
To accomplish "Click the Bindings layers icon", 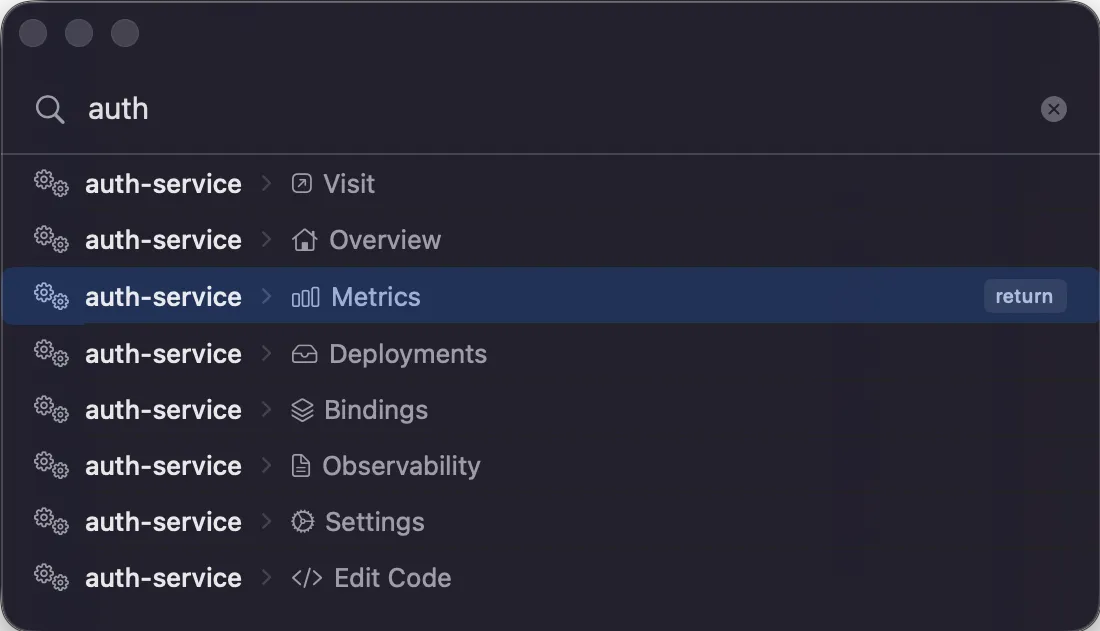I will coord(303,409).
